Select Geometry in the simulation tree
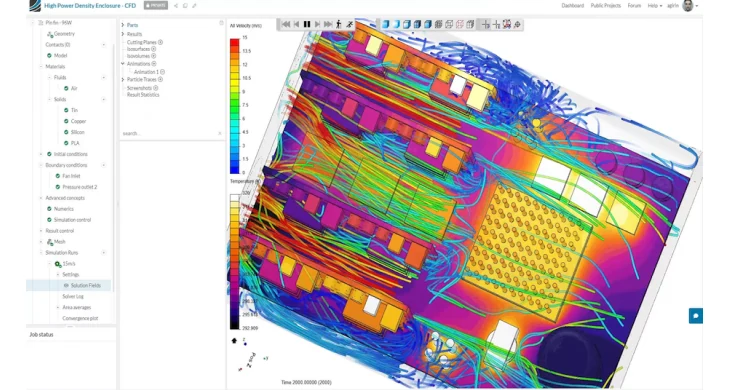Viewport: 730px width, 390px height. coord(64,34)
